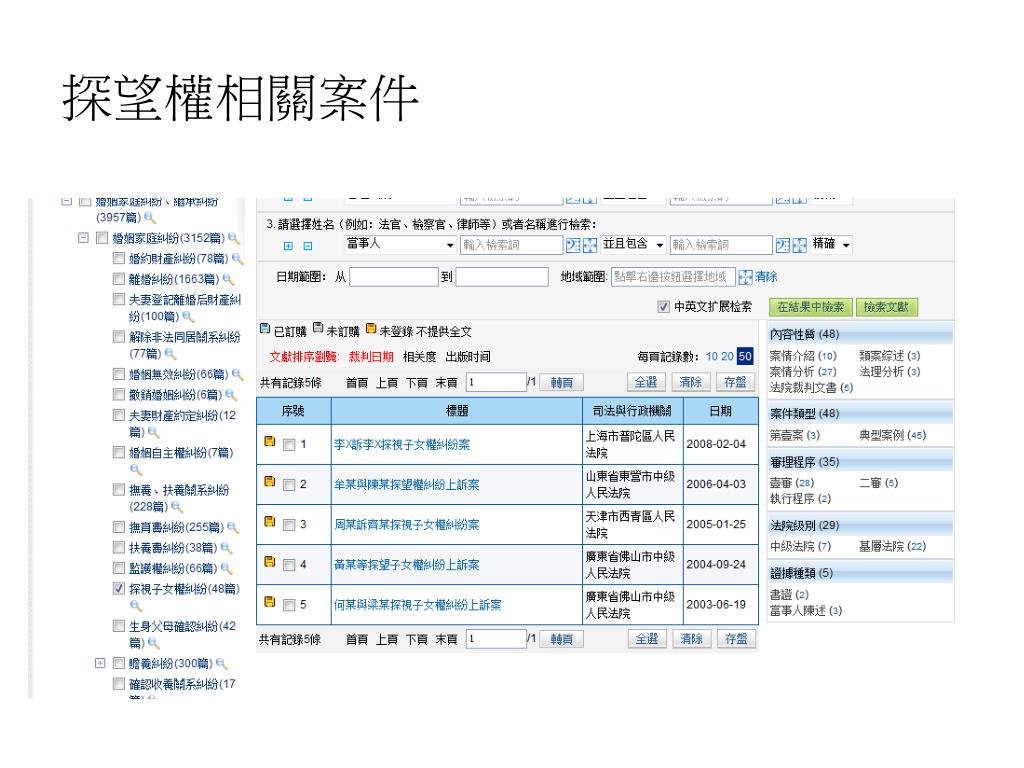Open case 何某與梁某探視子女權糾紛上訴案

[x=418, y=605]
